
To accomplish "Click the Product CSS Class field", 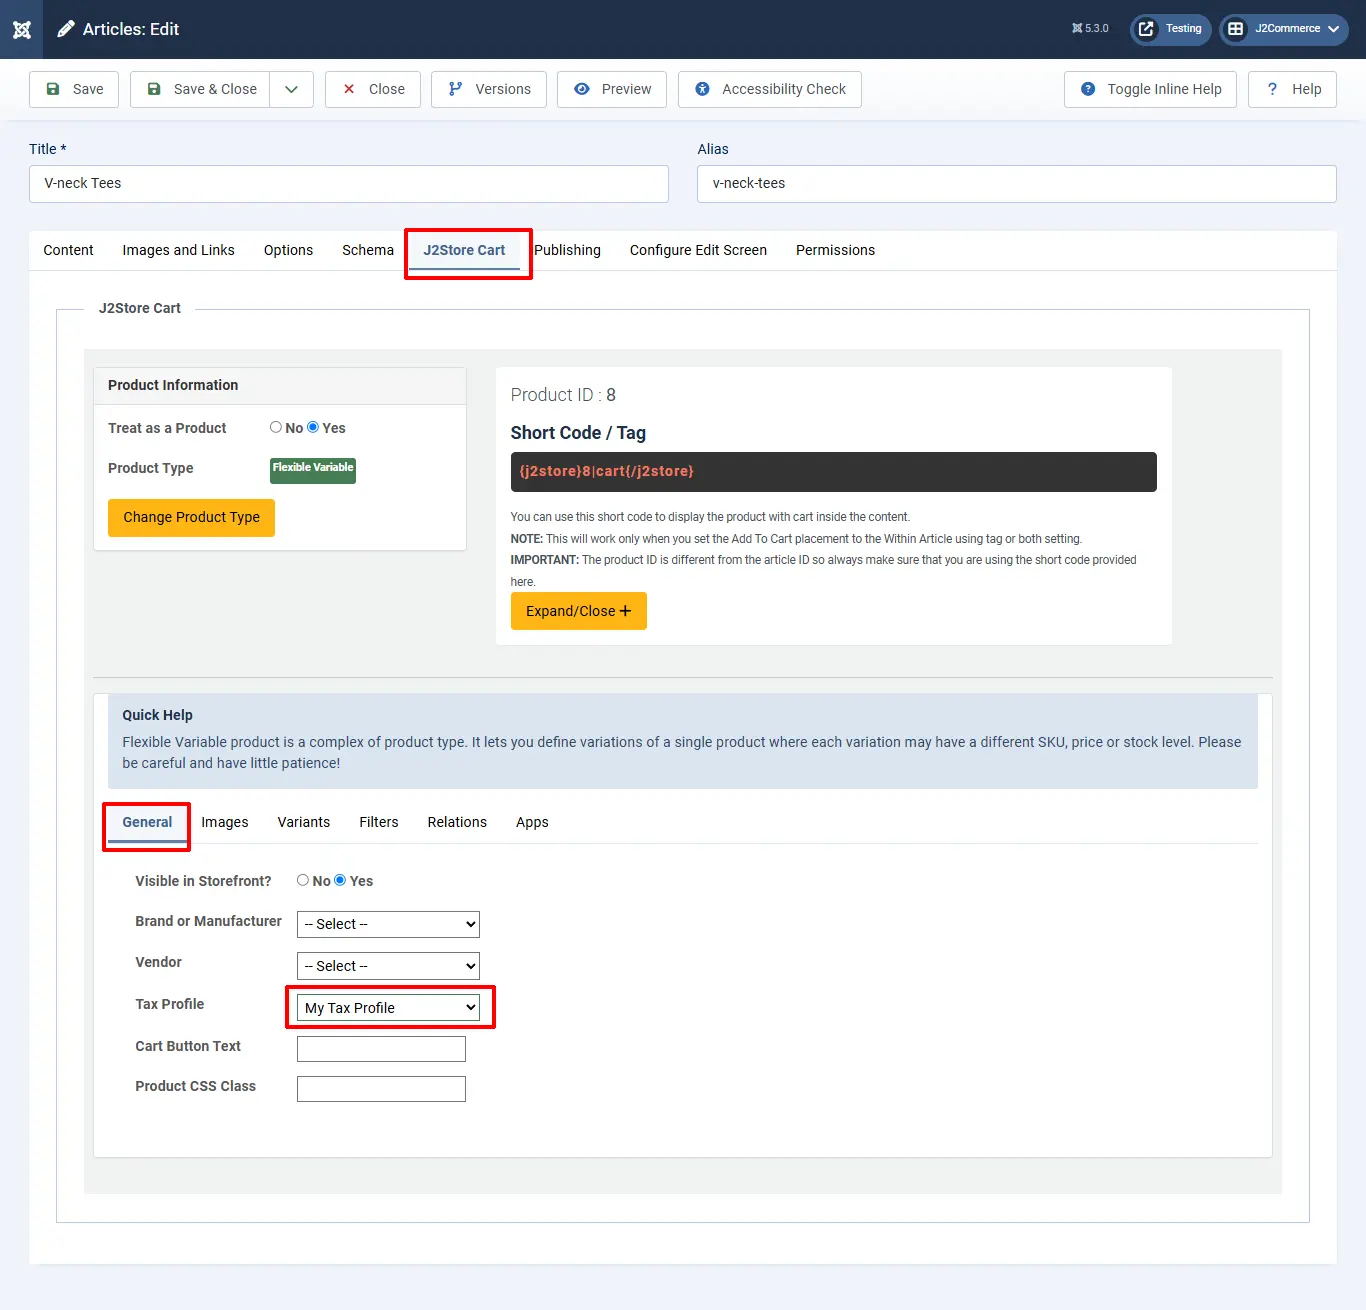I will tap(381, 1089).
